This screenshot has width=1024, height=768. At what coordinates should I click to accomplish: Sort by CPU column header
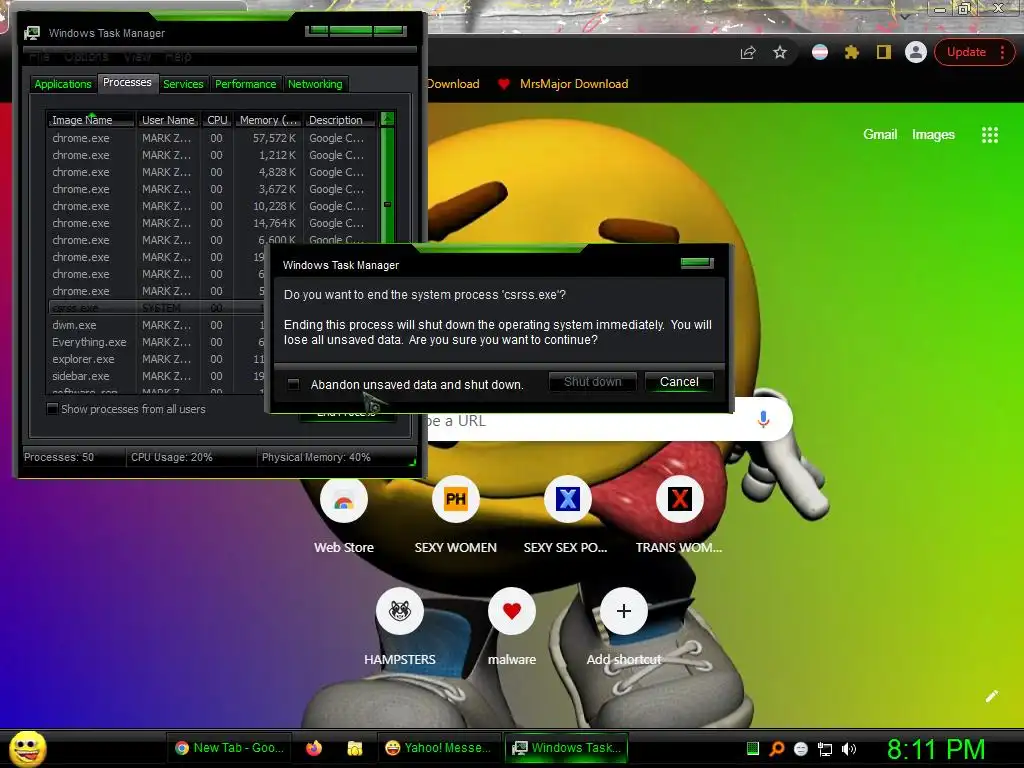tap(217, 120)
